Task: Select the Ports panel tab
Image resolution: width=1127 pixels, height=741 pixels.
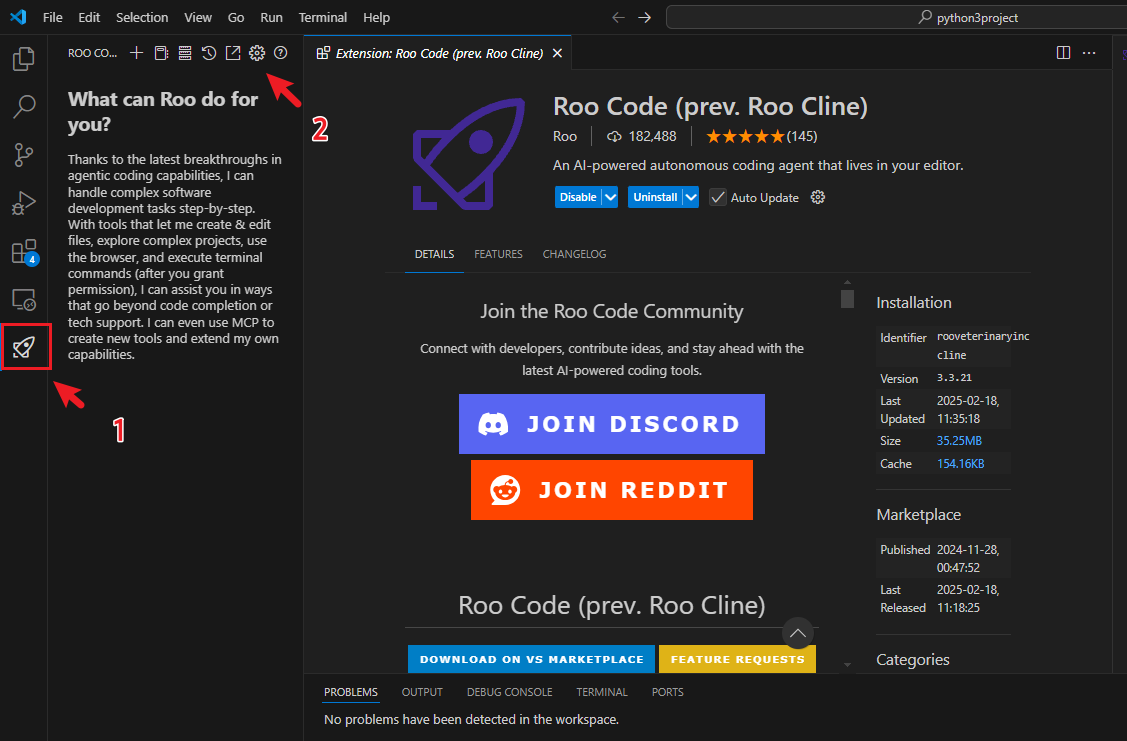Action: (x=668, y=692)
